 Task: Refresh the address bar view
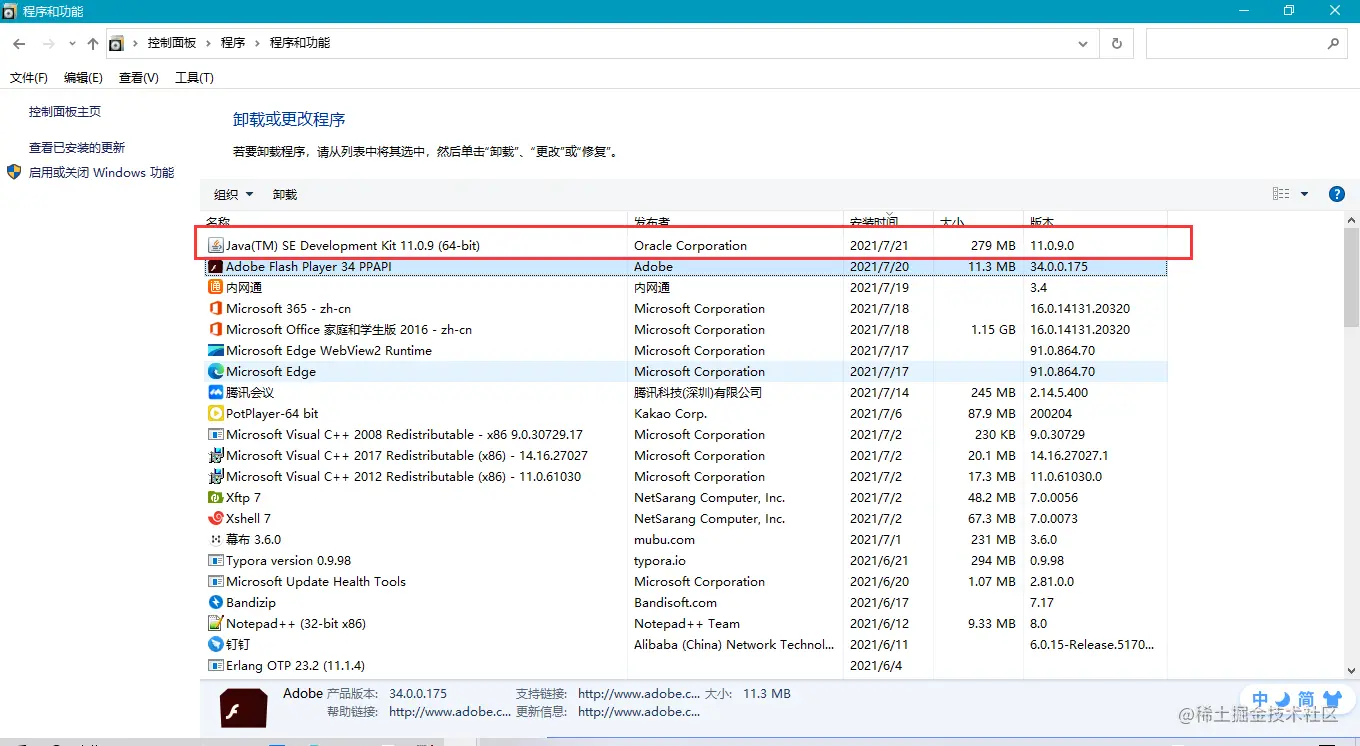coord(1117,44)
